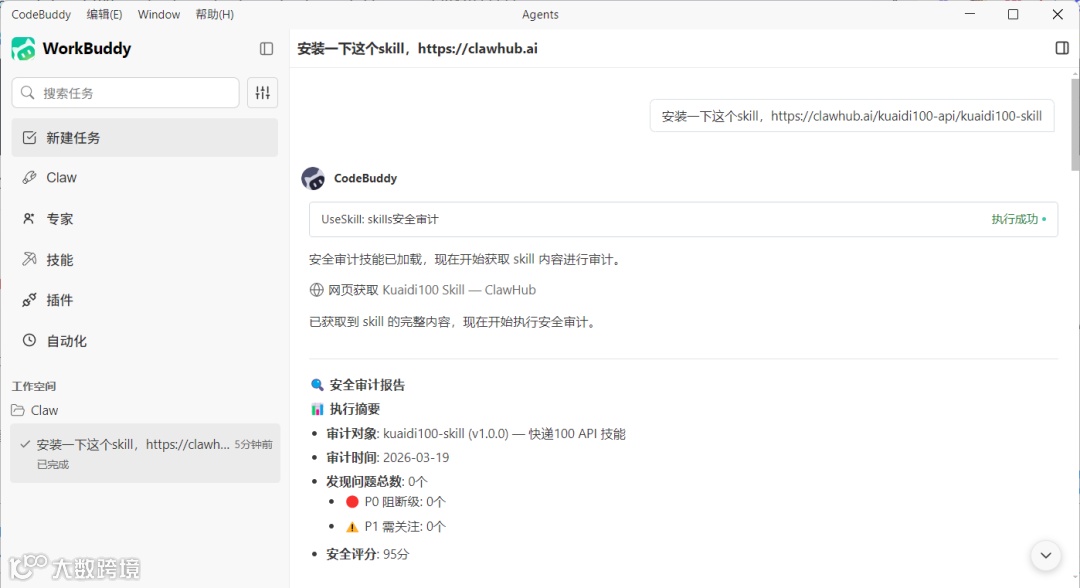
Task: Click the completed task checkmark icon
Action: (x=25, y=445)
